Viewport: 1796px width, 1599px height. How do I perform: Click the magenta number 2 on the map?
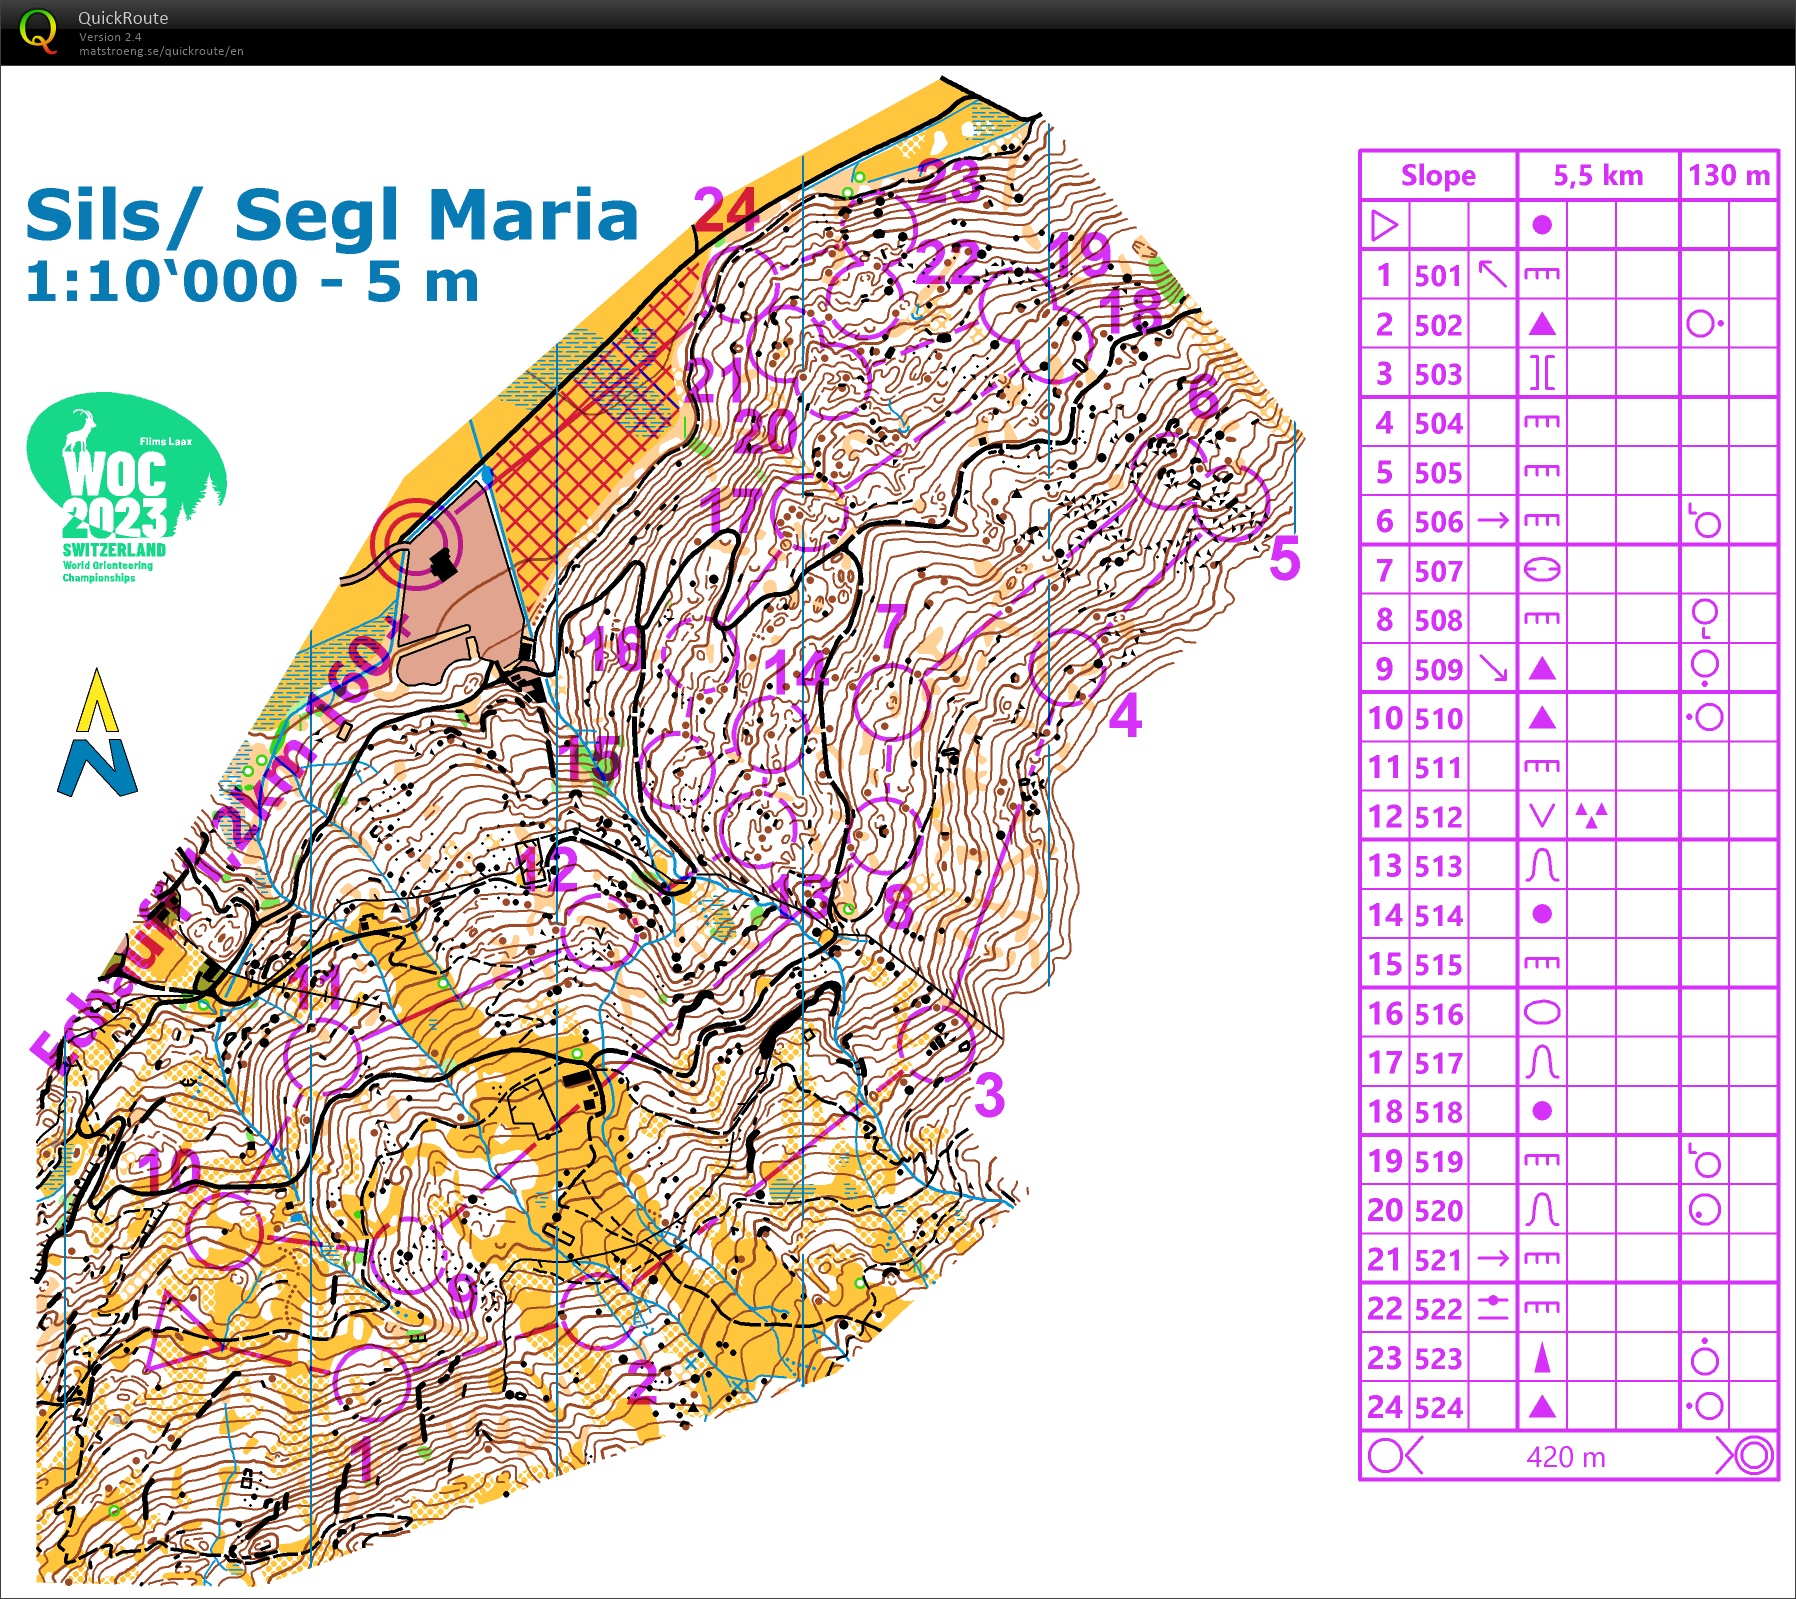[x=642, y=1380]
